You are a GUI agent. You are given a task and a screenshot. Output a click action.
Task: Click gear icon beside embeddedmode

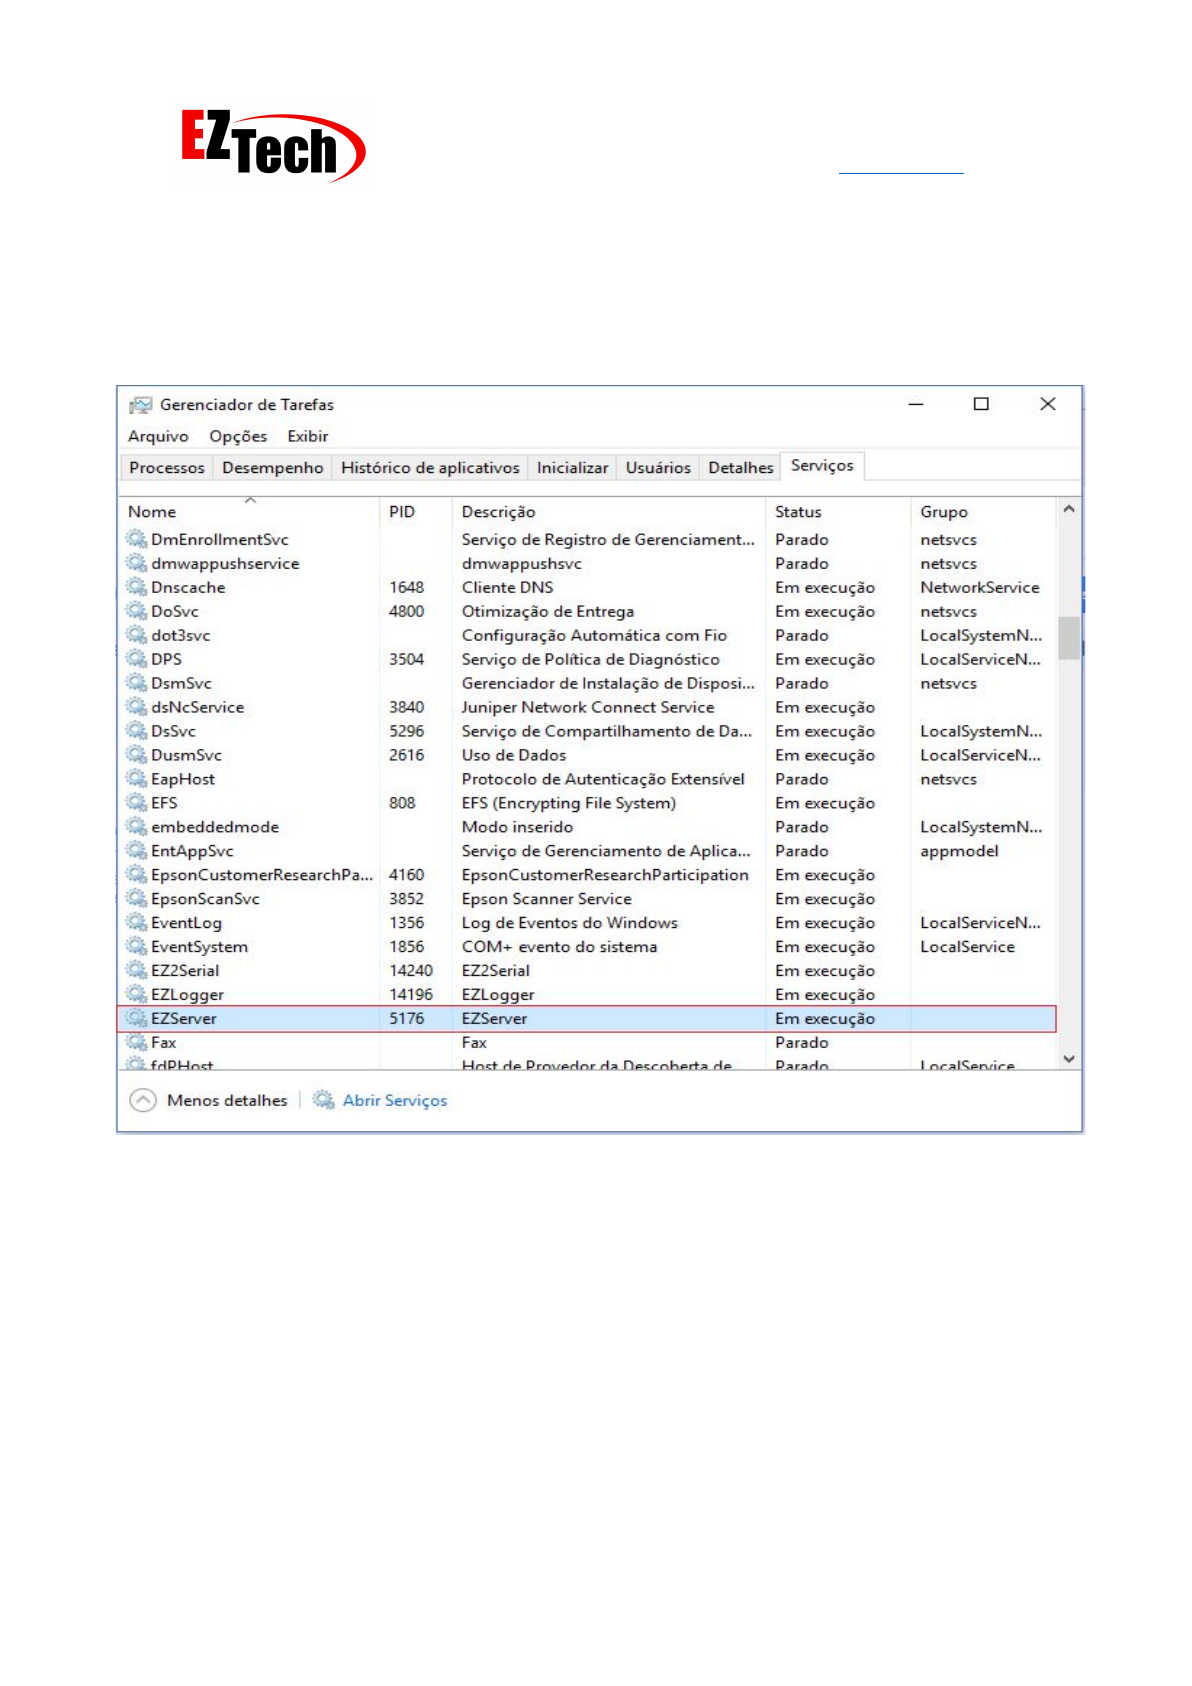[x=136, y=827]
